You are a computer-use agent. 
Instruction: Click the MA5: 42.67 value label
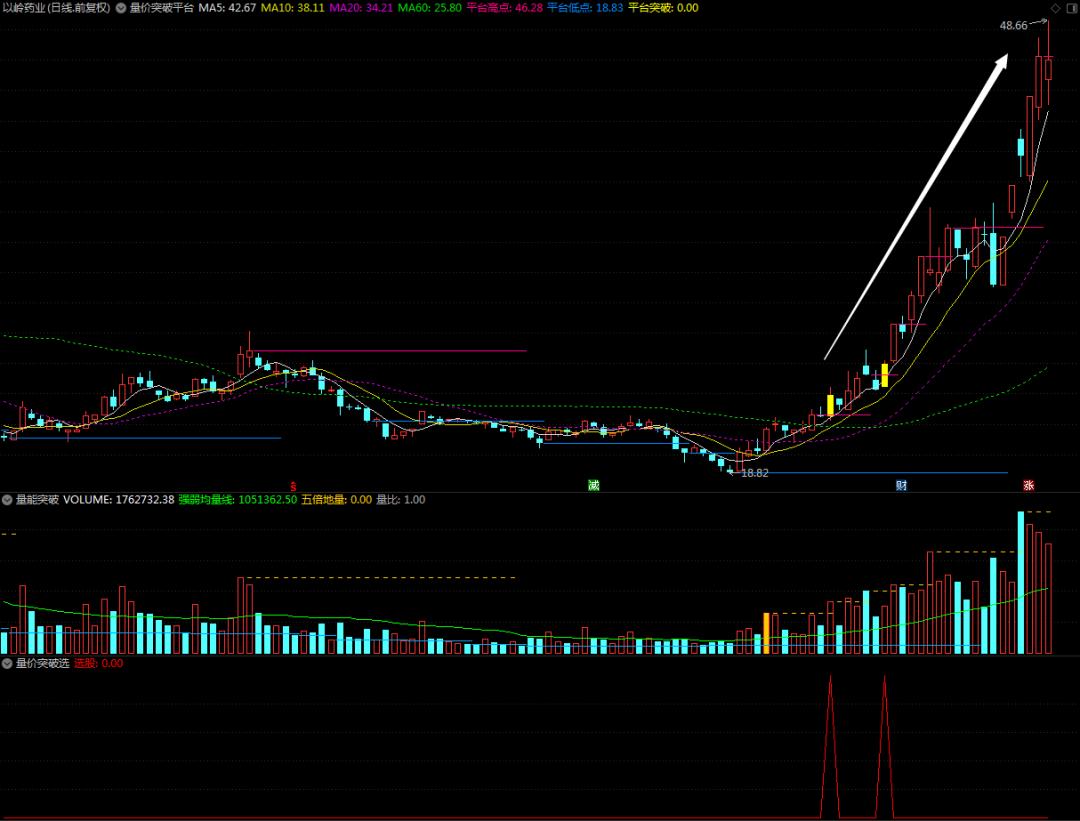(227, 8)
